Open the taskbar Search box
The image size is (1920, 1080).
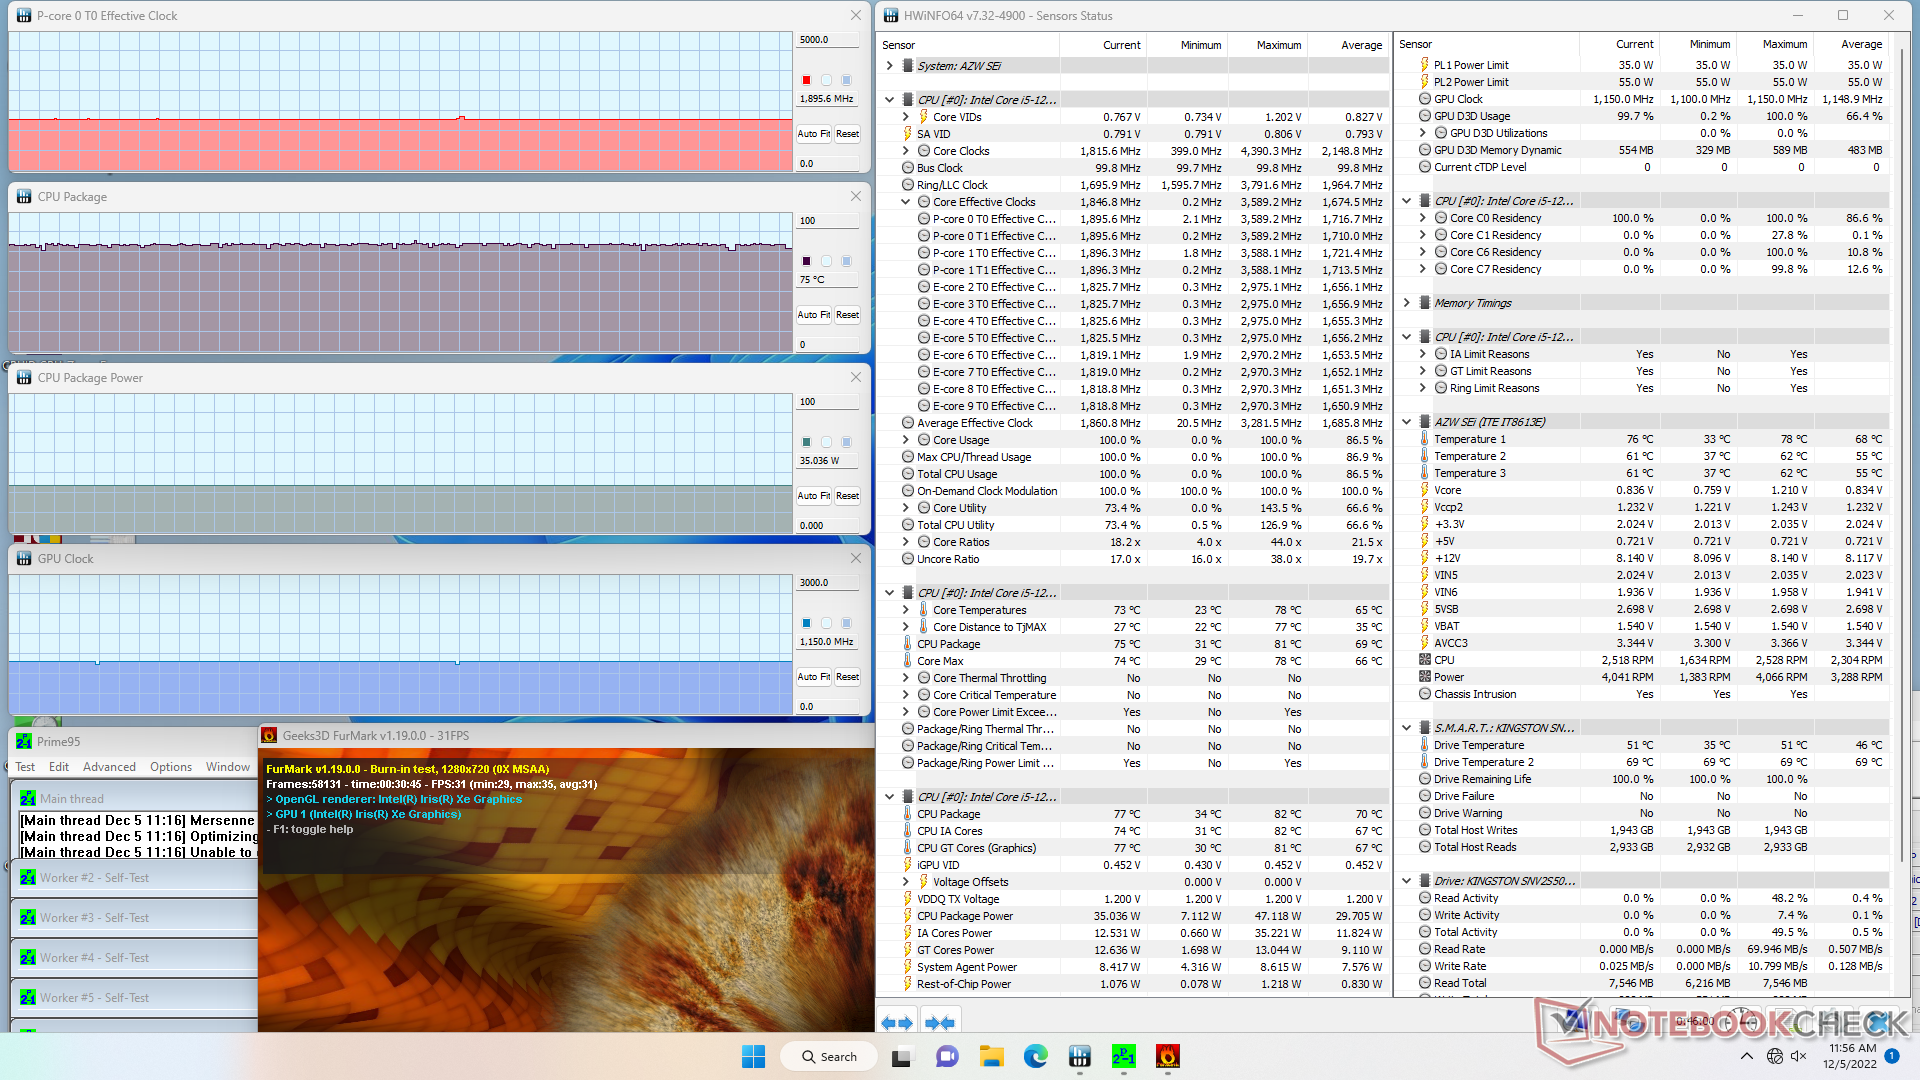[829, 1057]
